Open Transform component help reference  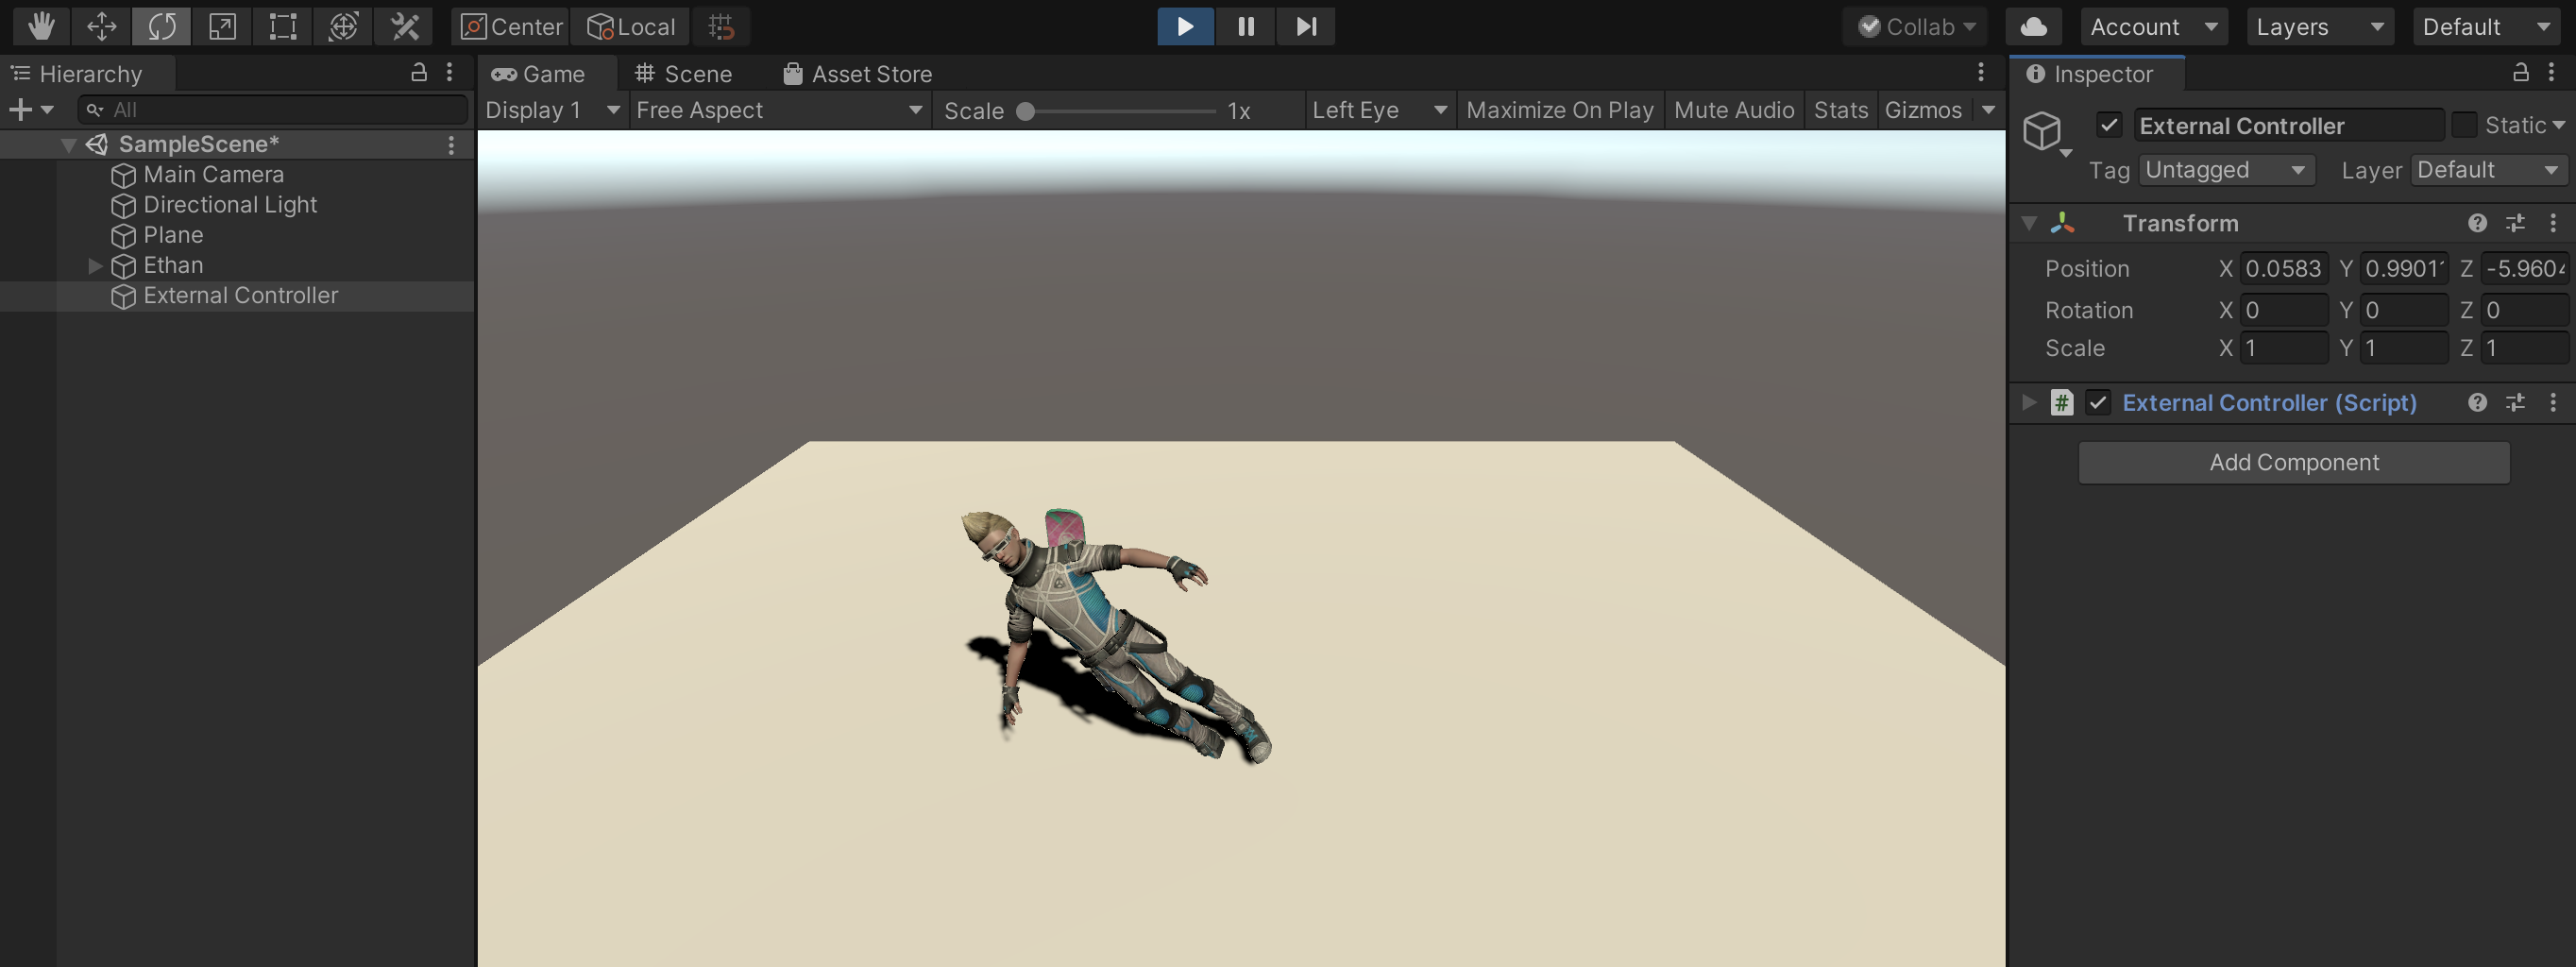2477,223
